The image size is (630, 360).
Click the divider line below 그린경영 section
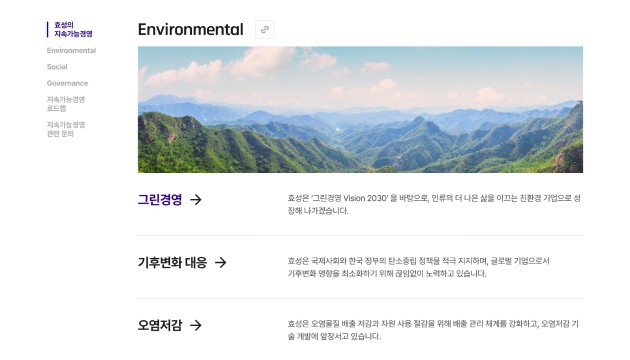(360, 235)
